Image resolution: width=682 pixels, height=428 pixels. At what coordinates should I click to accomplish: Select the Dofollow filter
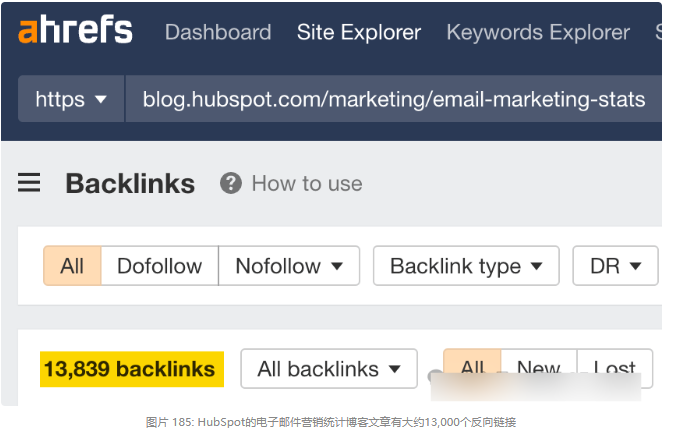click(159, 266)
